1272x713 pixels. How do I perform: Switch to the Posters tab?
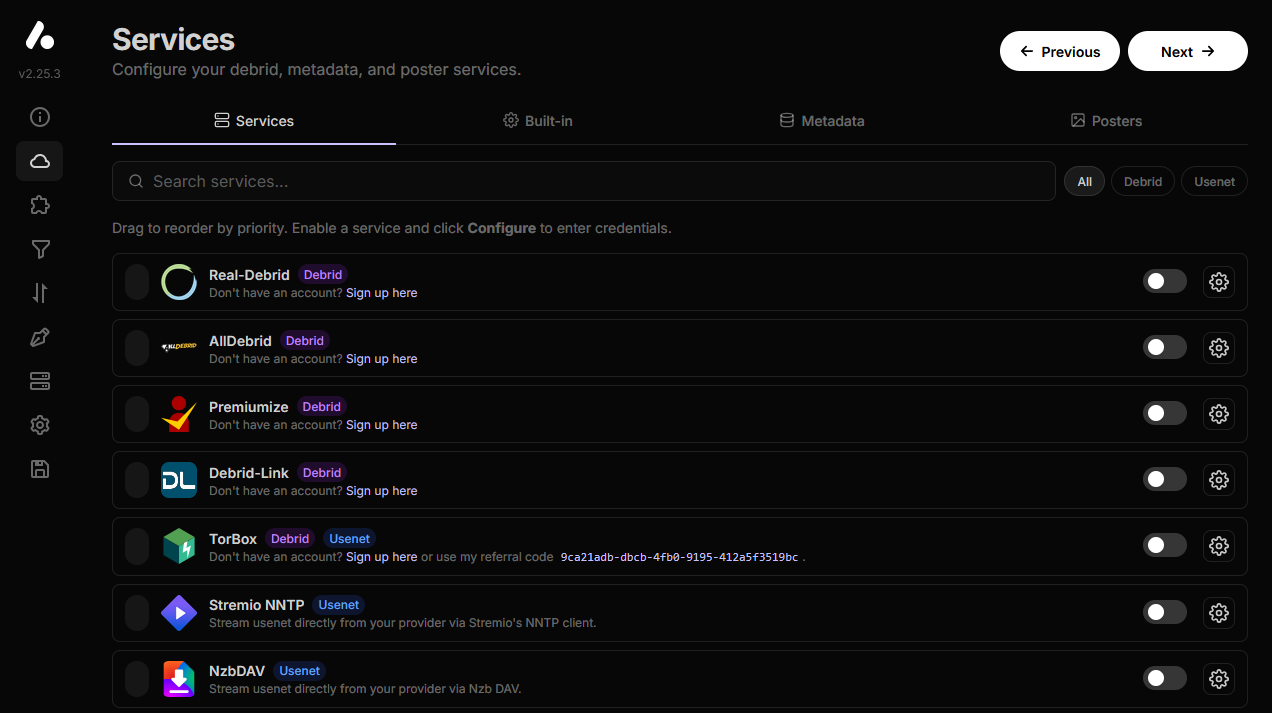point(1106,120)
